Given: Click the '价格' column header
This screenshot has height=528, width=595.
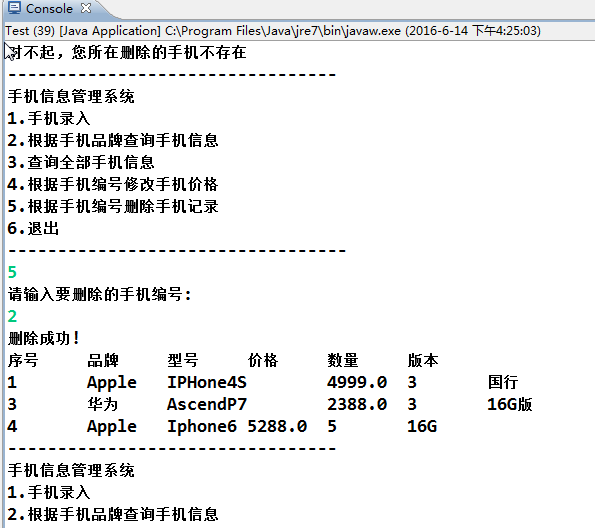Looking at the screenshot, I should click(x=263, y=360).
